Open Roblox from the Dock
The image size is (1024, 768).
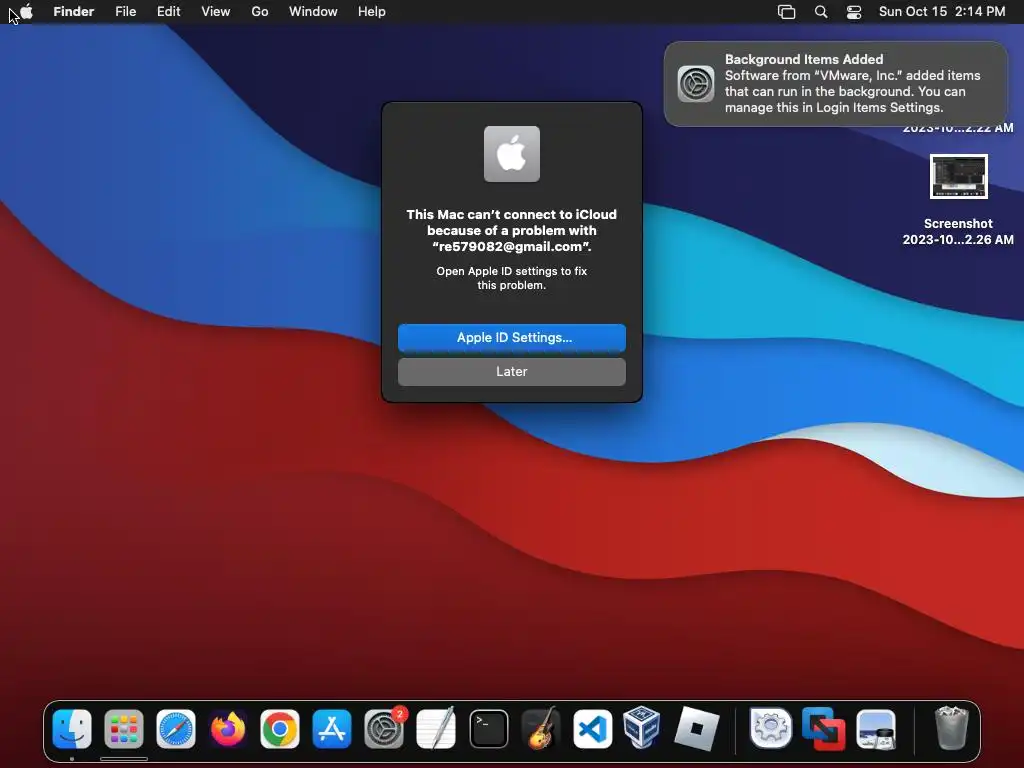click(696, 728)
